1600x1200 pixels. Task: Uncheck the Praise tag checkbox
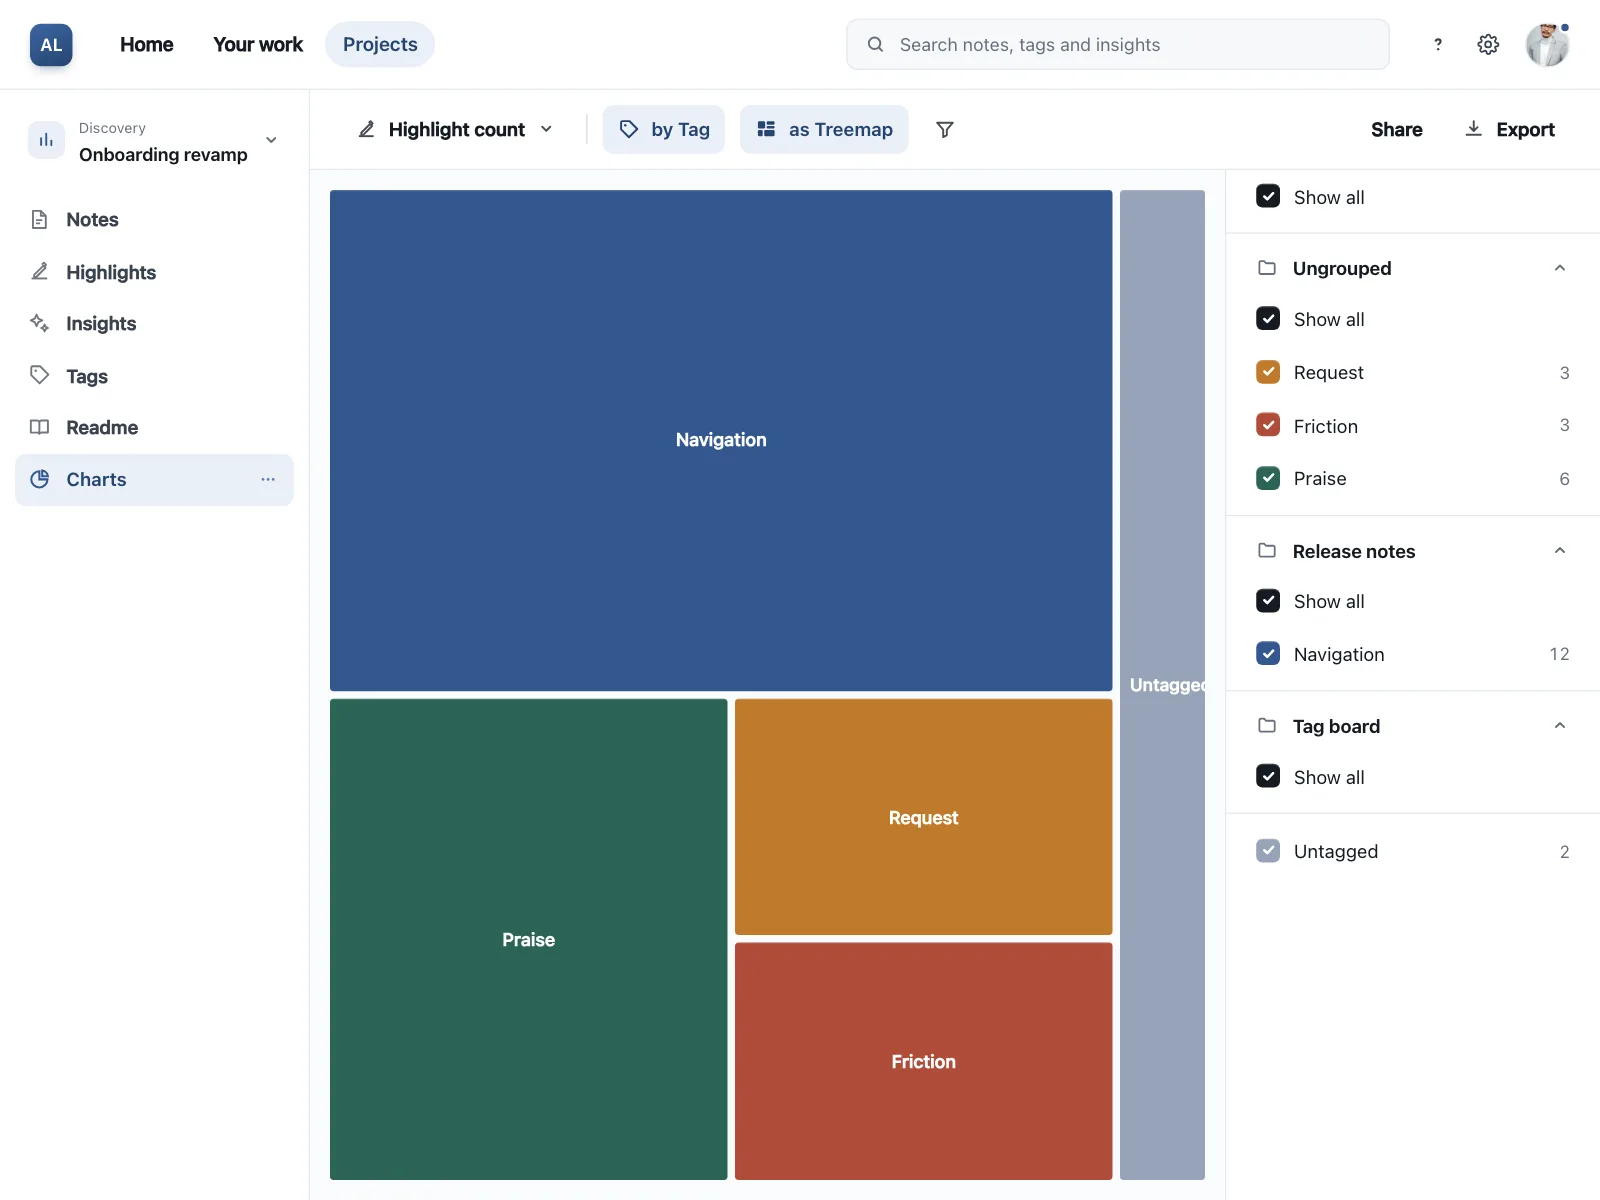pos(1268,478)
